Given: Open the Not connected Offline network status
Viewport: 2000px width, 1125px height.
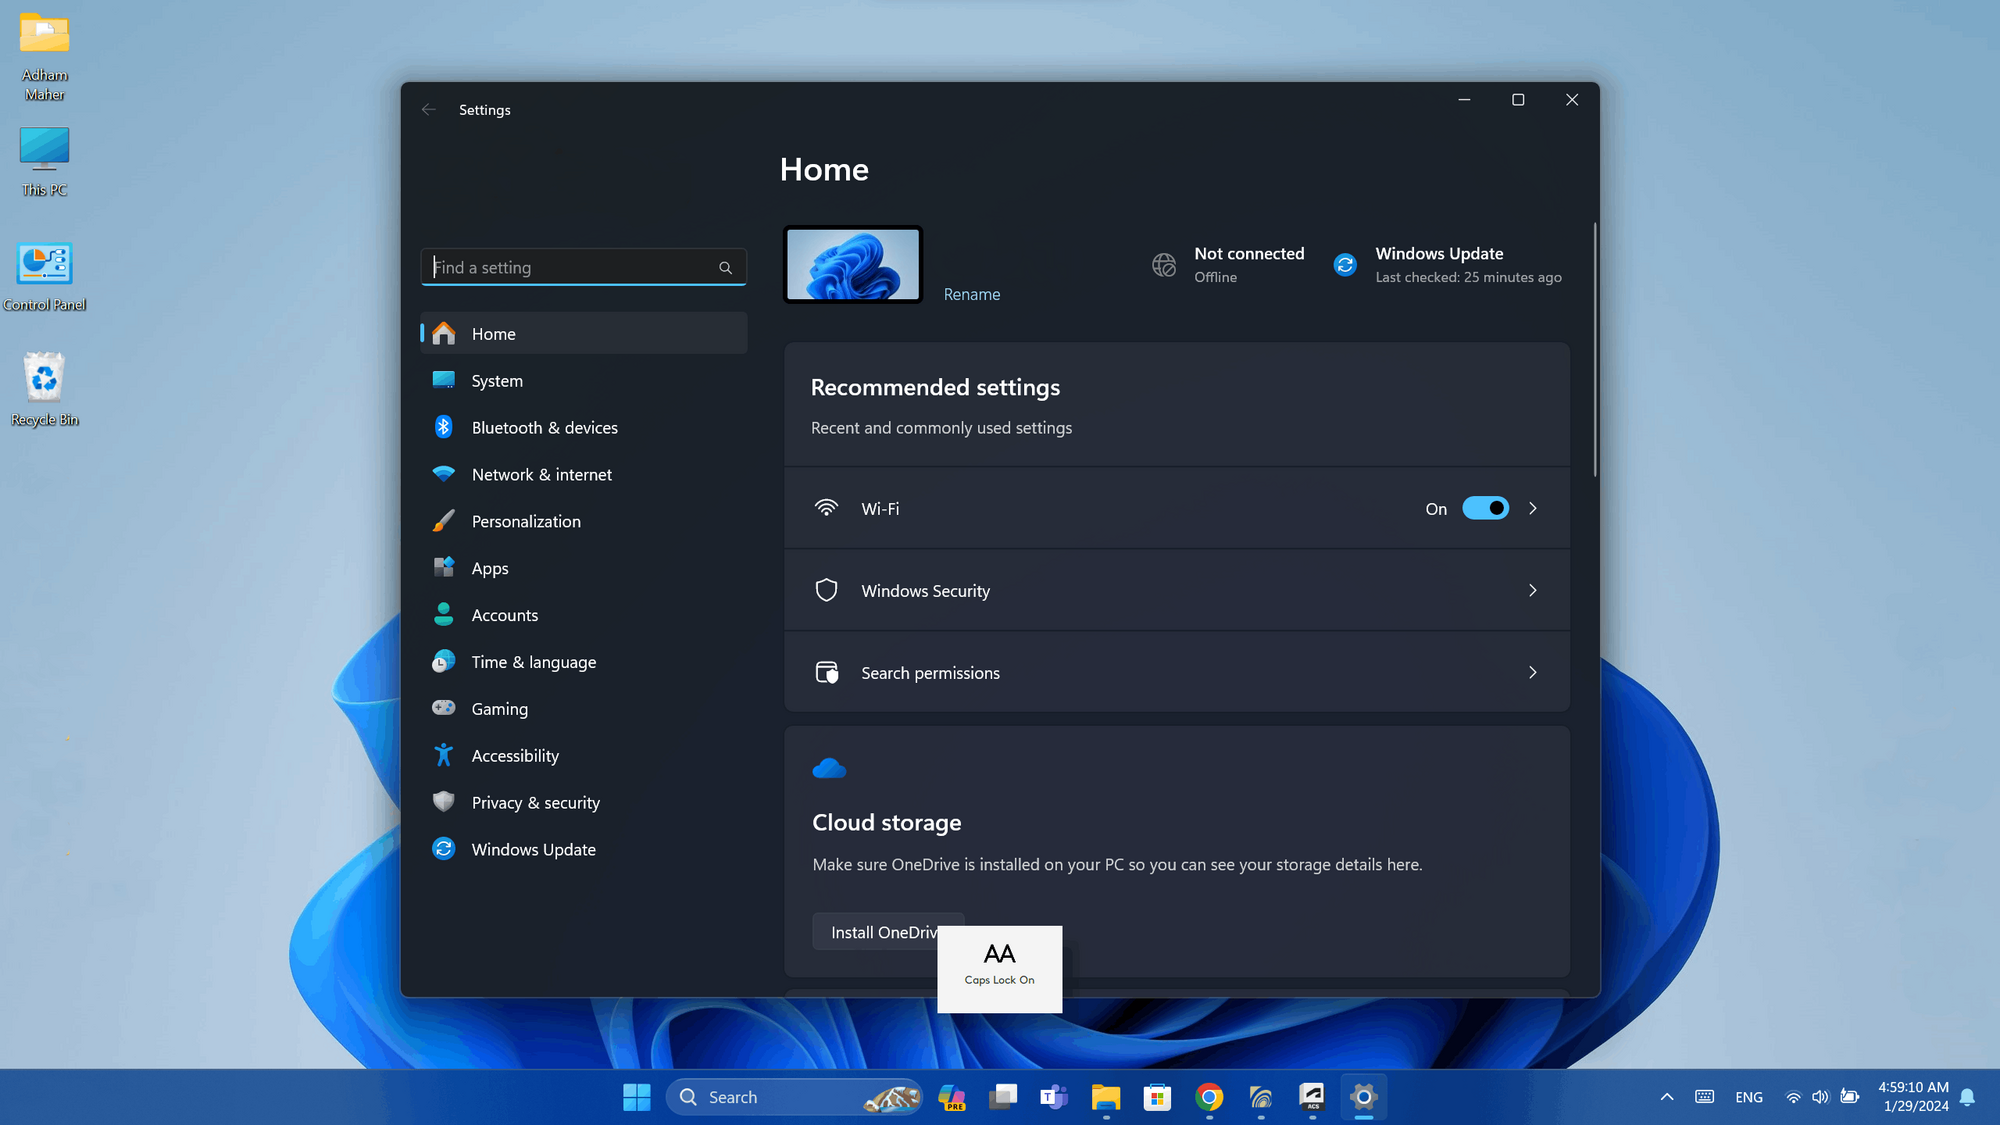Looking at the screenshot, I should 1229,265.
